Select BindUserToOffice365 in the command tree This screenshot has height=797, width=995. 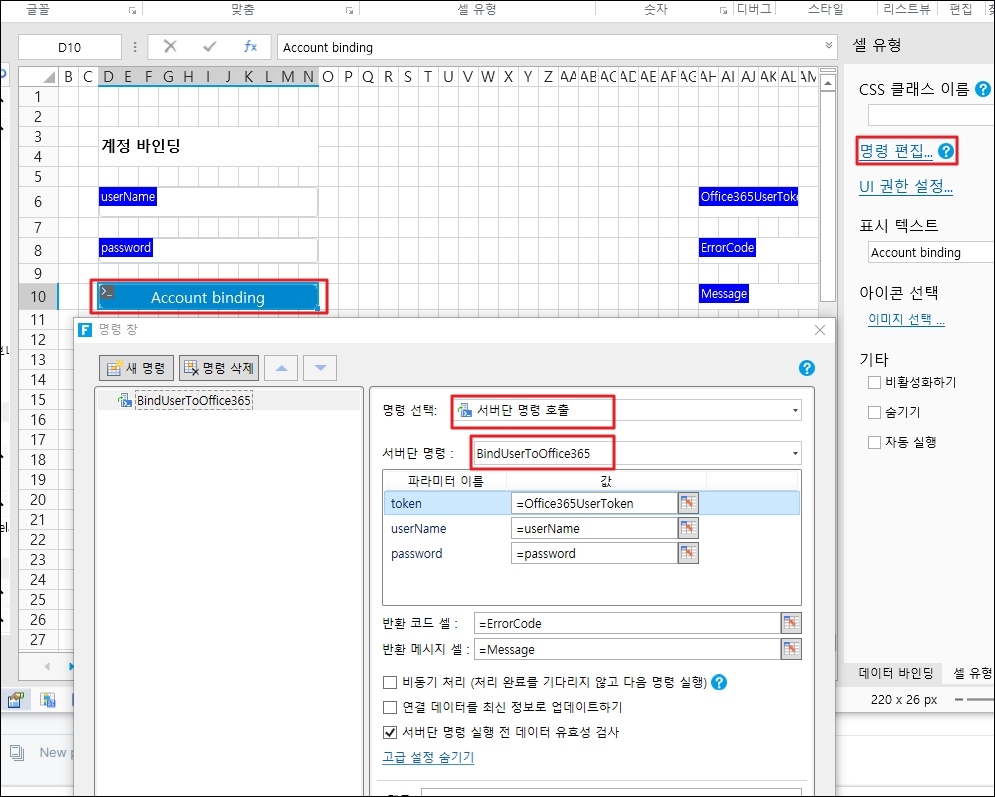[193, 400]
